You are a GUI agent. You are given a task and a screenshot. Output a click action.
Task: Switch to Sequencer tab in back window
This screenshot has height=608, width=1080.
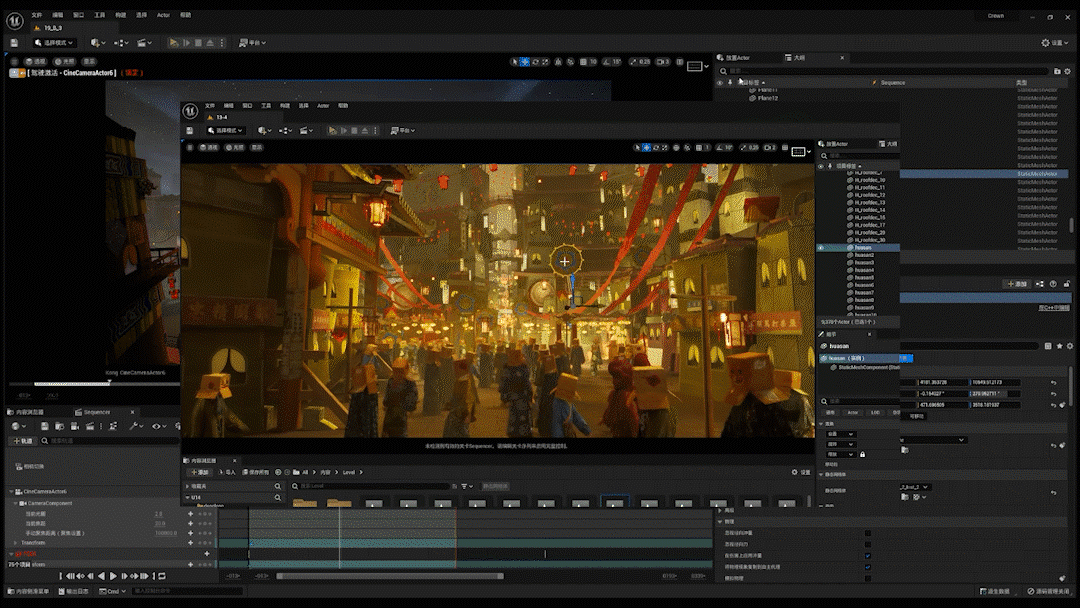pyautogui.click(x=97, y=412)
